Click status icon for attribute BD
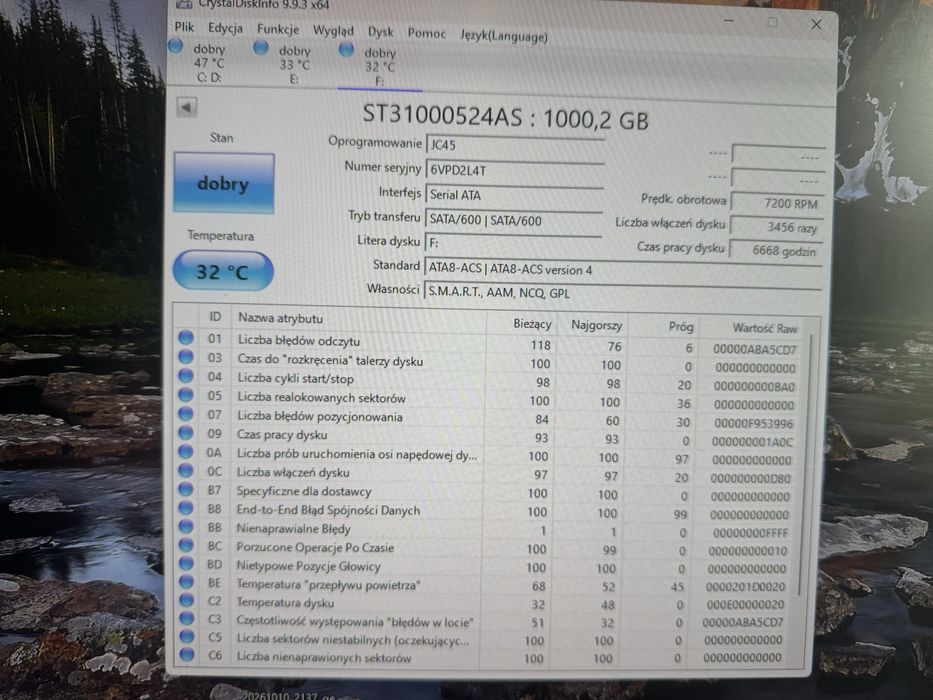The width and height of the screenshot is (933, 700). [x=187, y=563]
